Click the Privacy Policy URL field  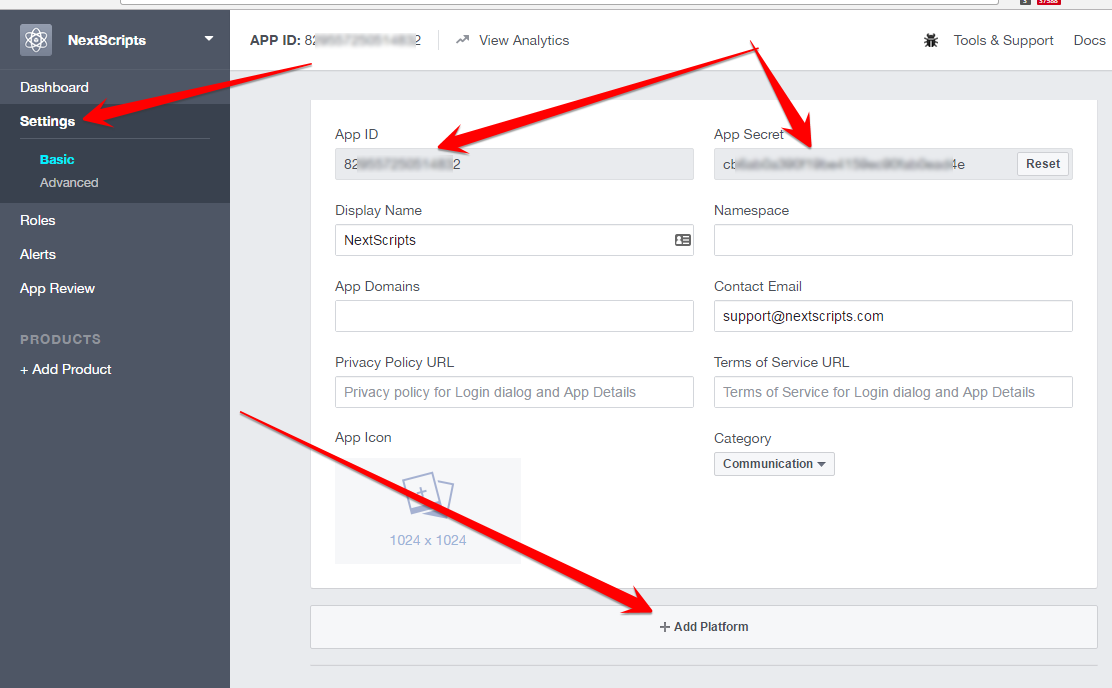coord(514,392)
